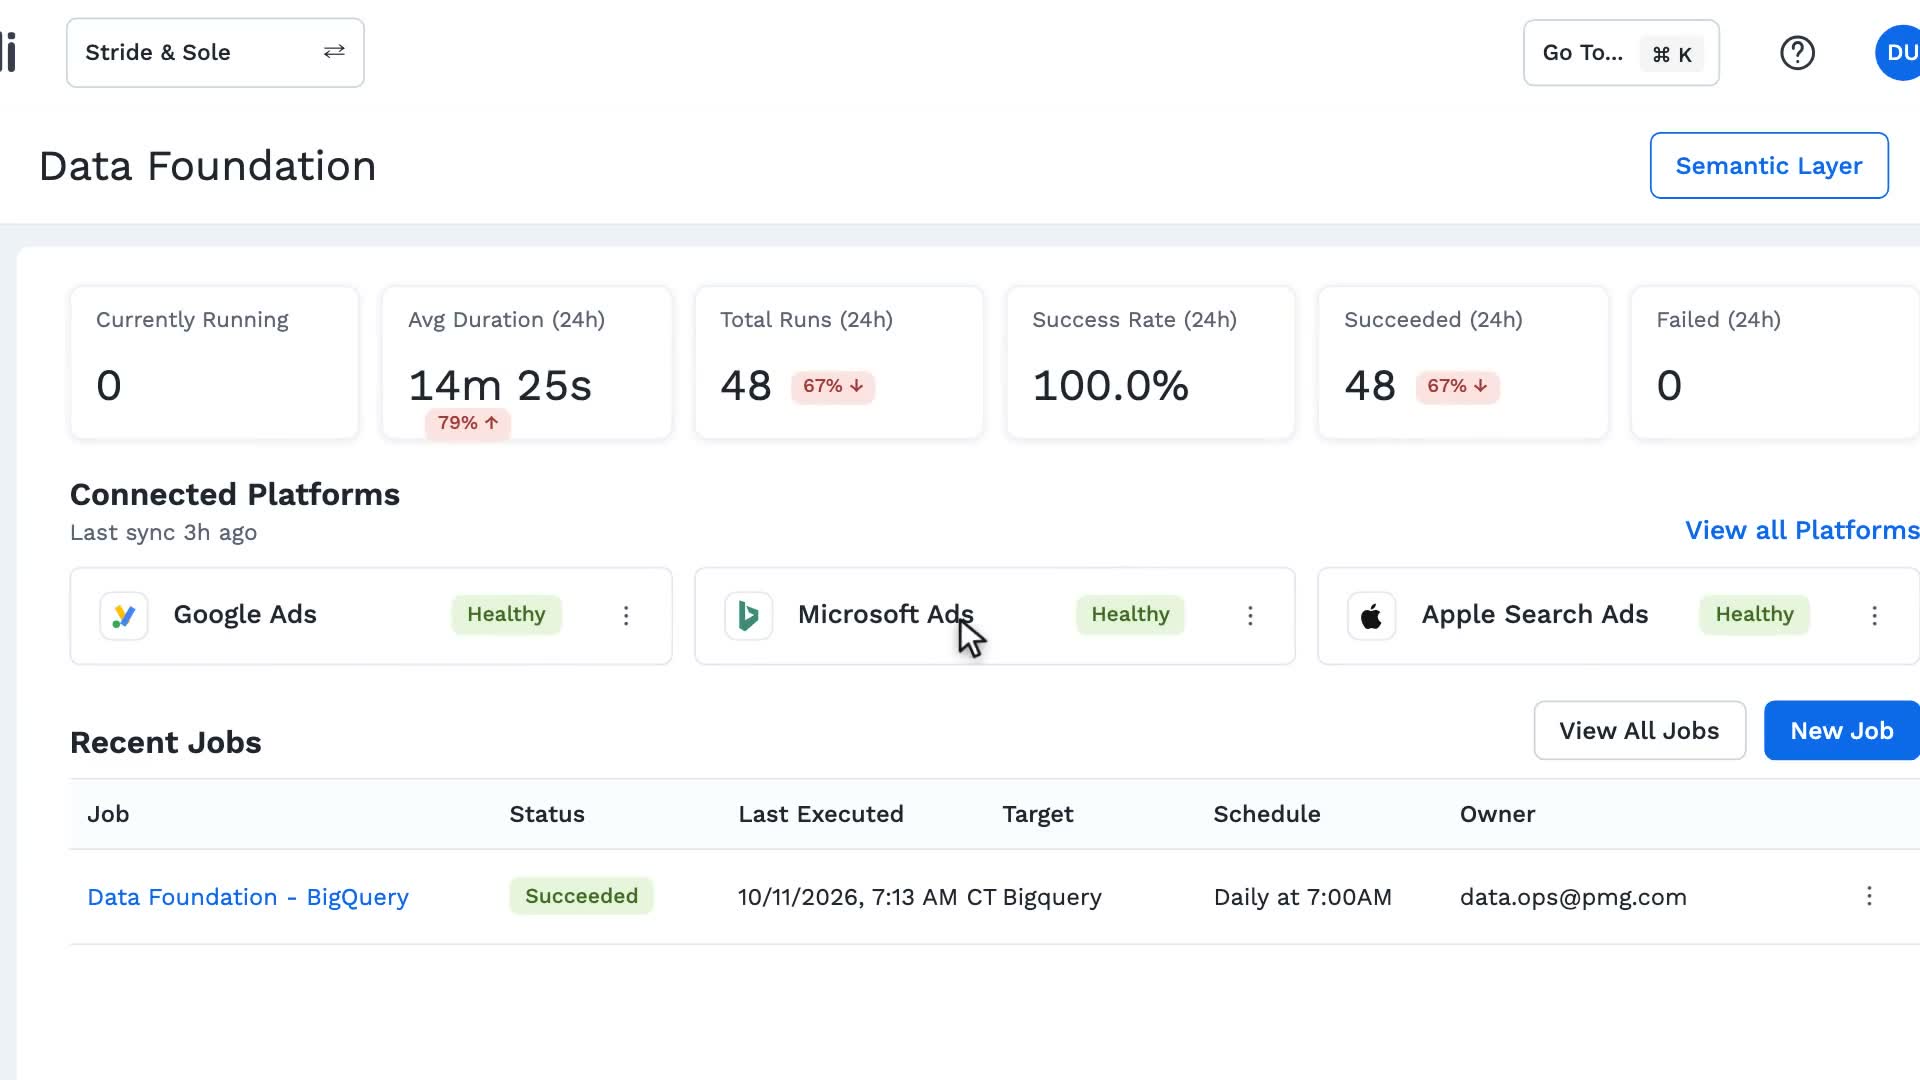
Task: Click the Total Runs 67% decrease badge
Action: [833, 387]
